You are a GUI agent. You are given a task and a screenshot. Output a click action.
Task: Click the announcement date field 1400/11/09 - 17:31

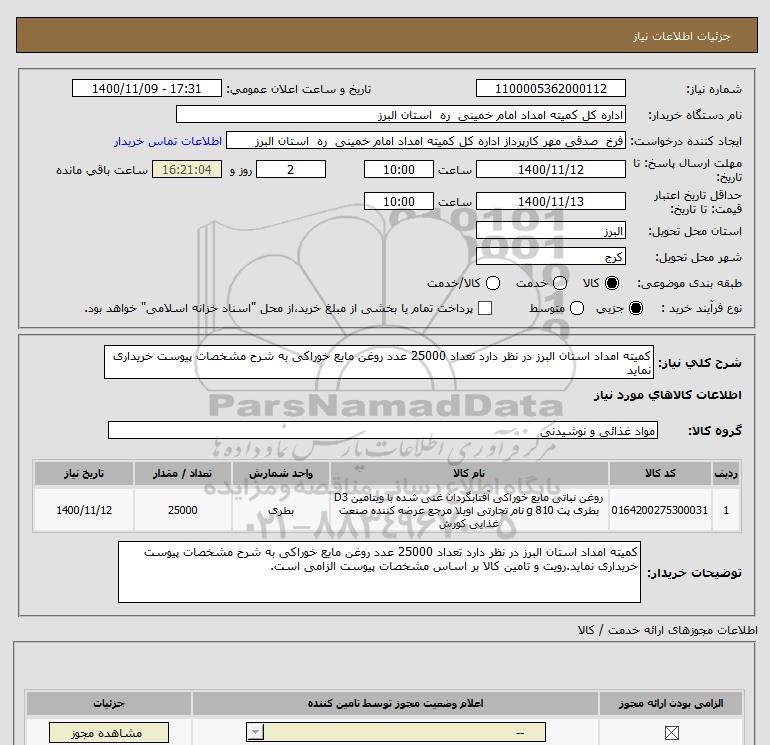point(146,88)
